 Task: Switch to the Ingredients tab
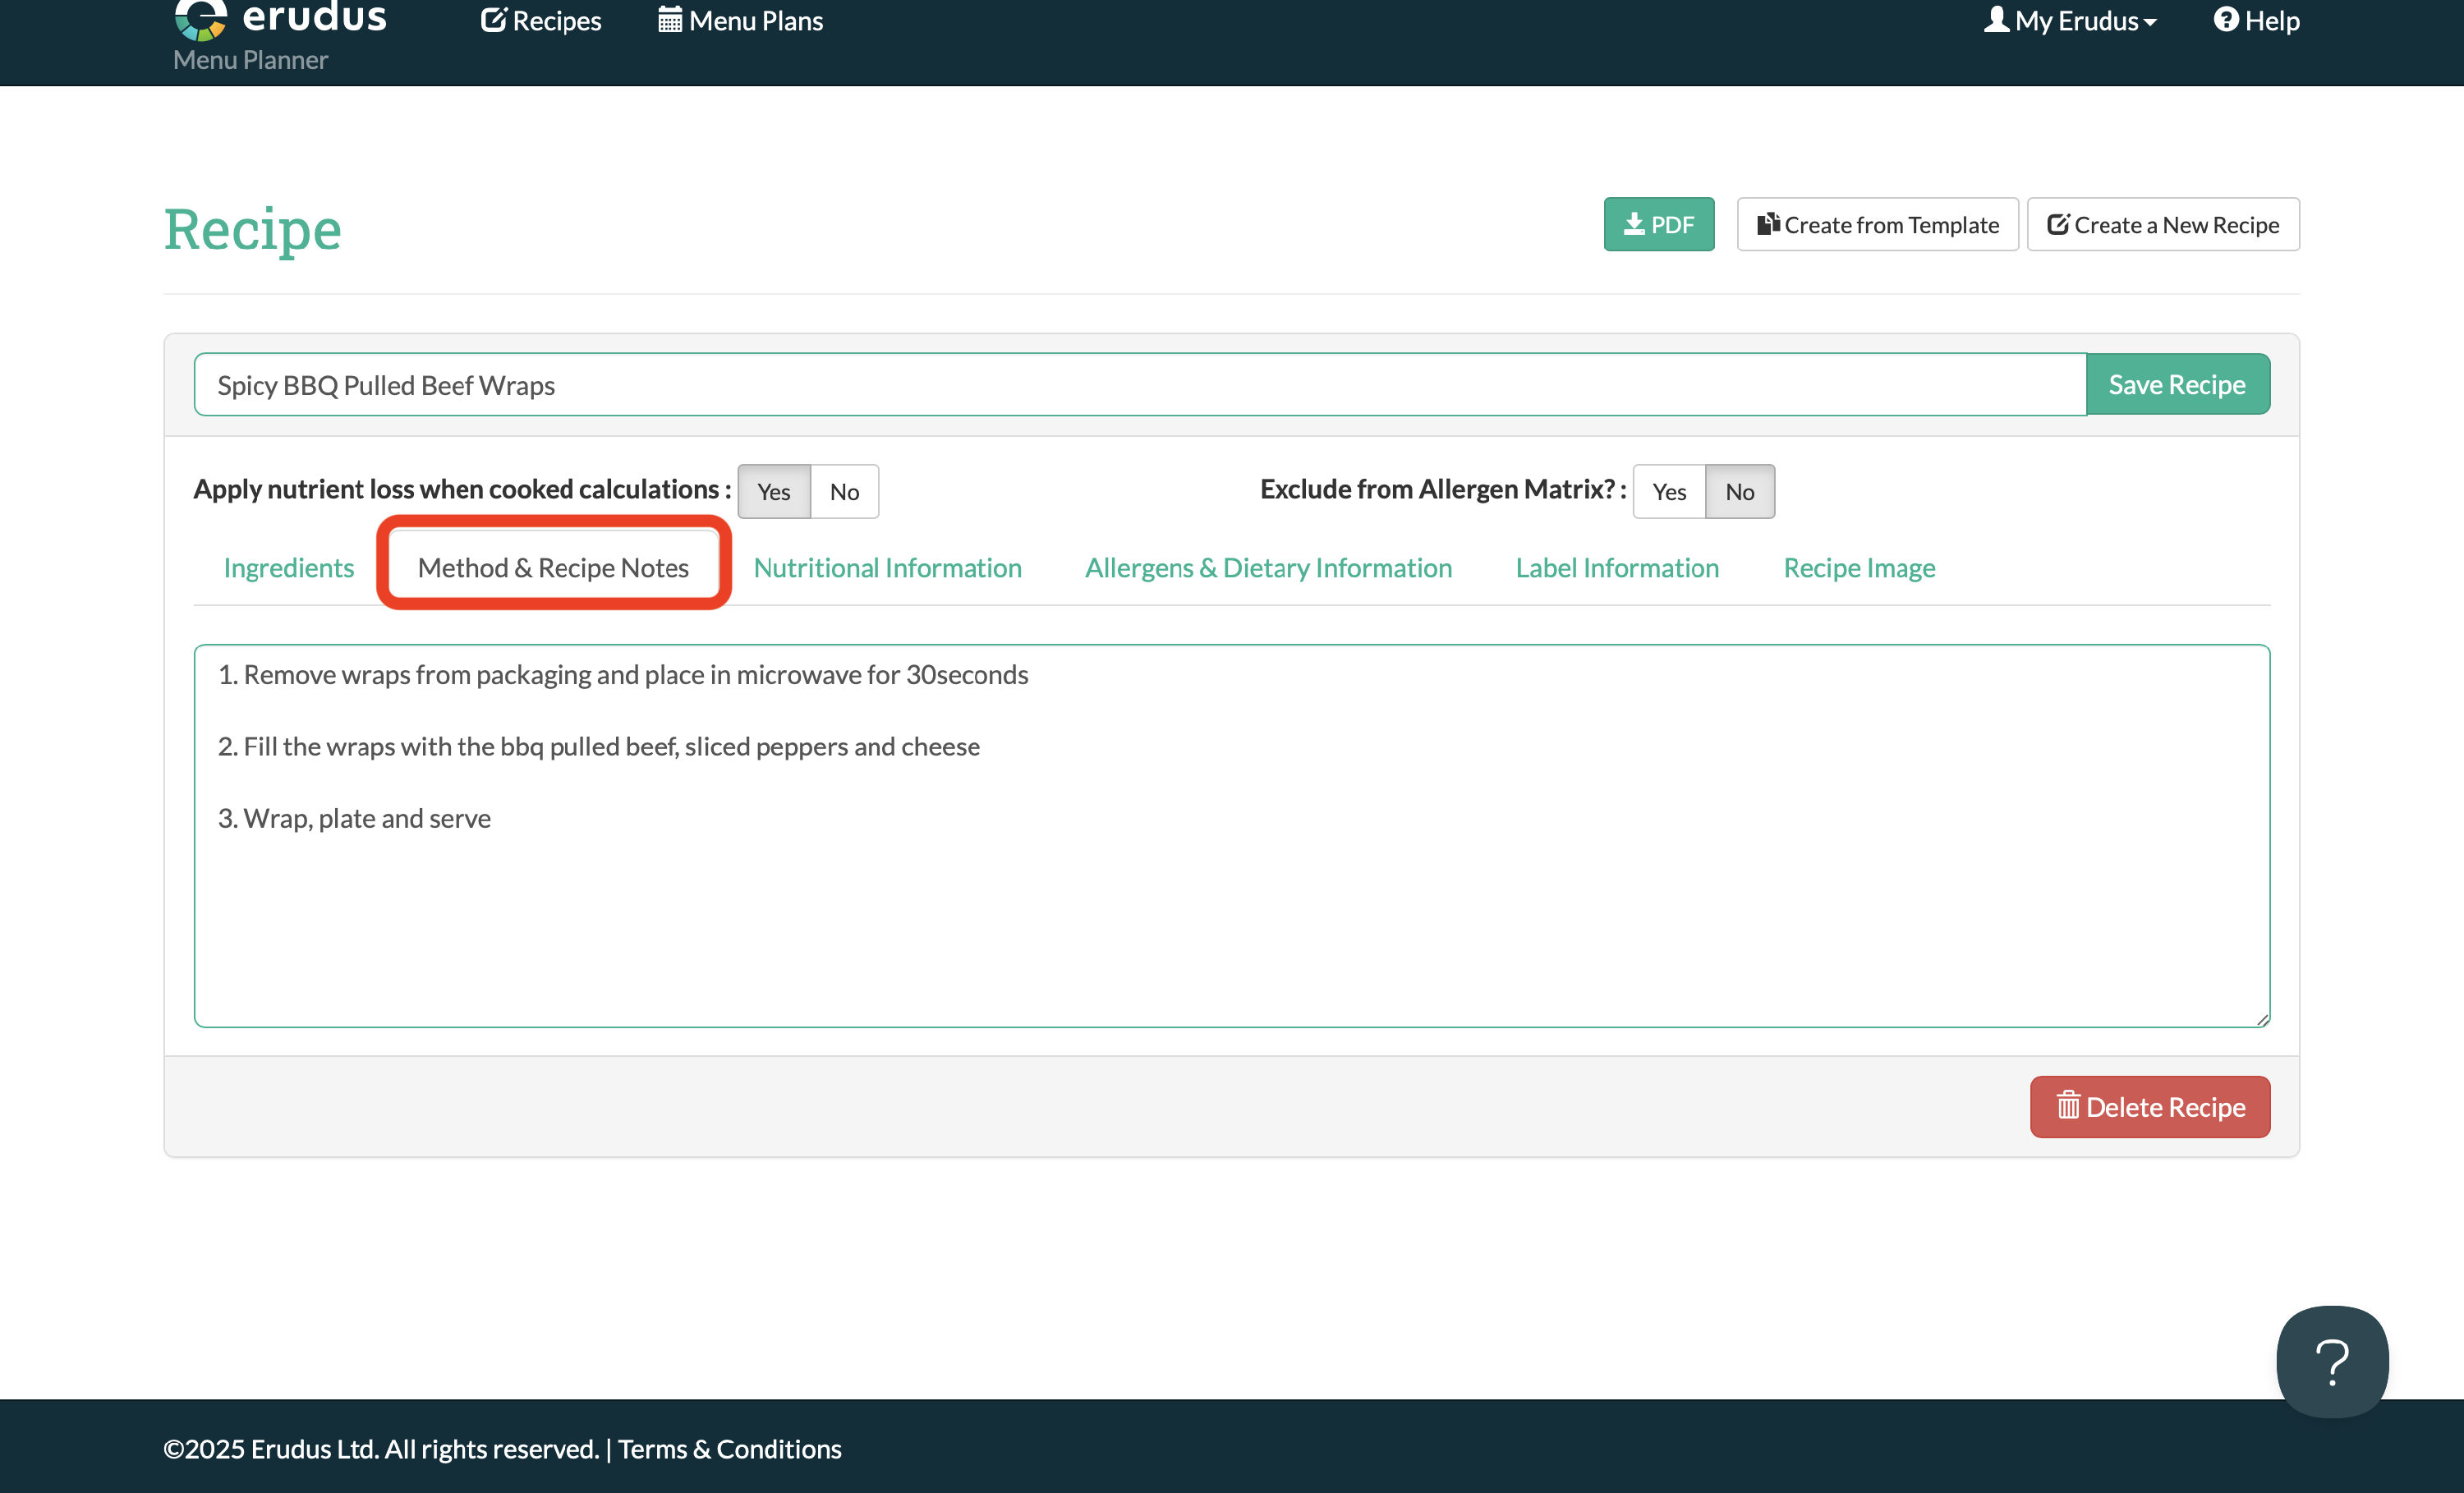click(x=288, y=567)
